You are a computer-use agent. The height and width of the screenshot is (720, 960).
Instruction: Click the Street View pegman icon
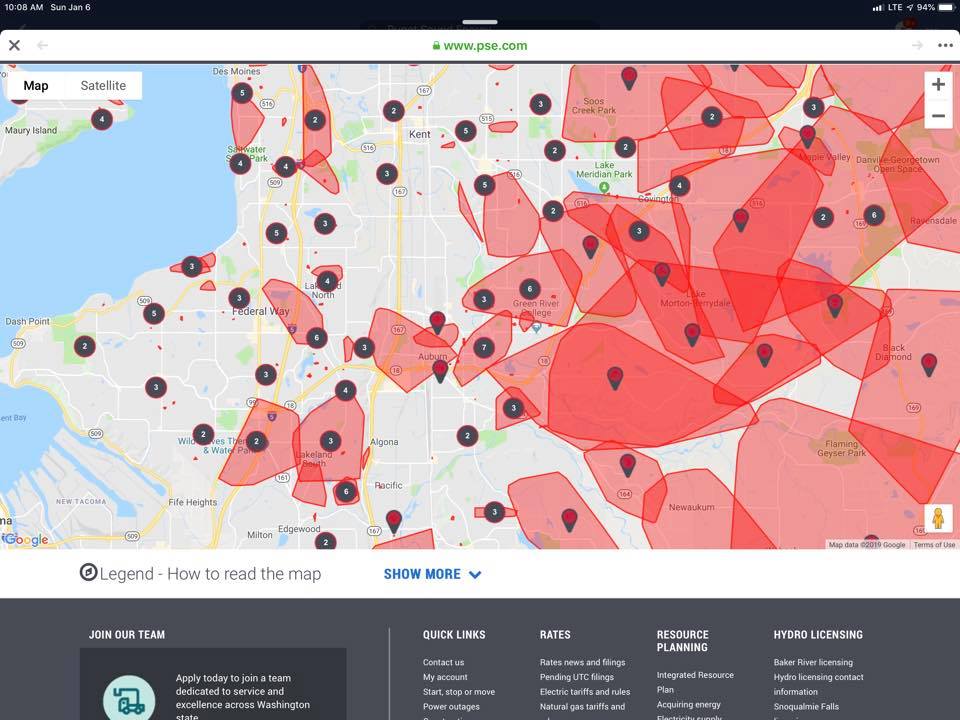pyautogui.click(x=938, y=519)
